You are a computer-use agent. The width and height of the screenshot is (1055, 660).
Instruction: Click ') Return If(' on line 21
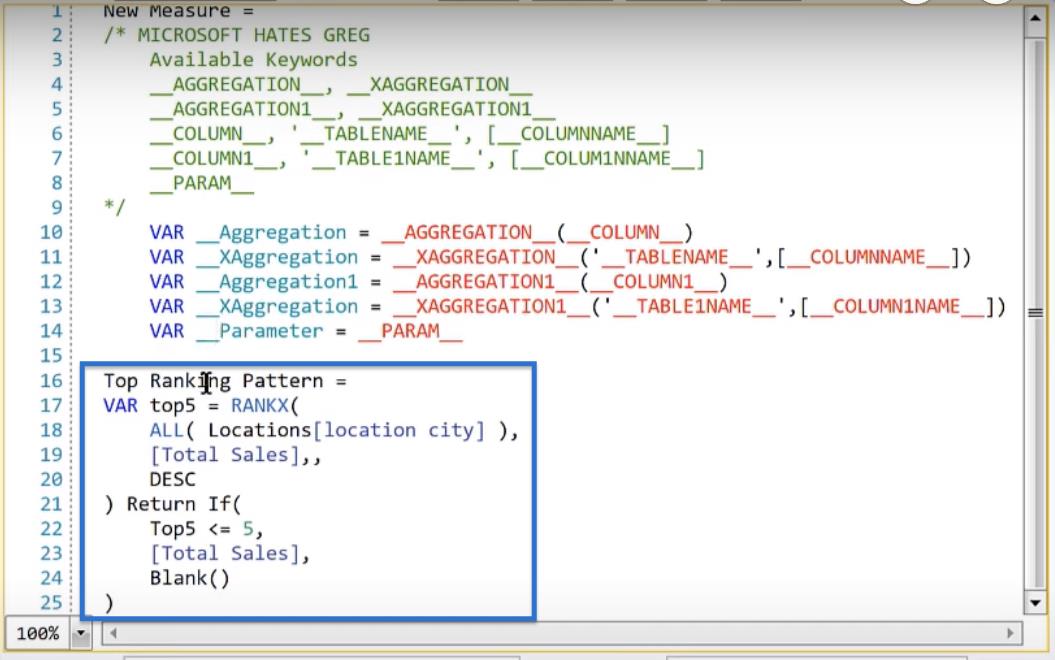[172, 505]
